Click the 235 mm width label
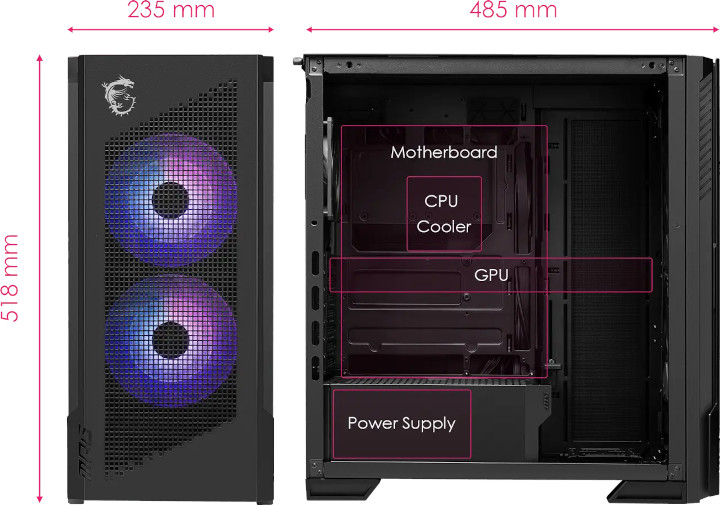This screenshot has width=720, height=505. [x=171, y=10]
